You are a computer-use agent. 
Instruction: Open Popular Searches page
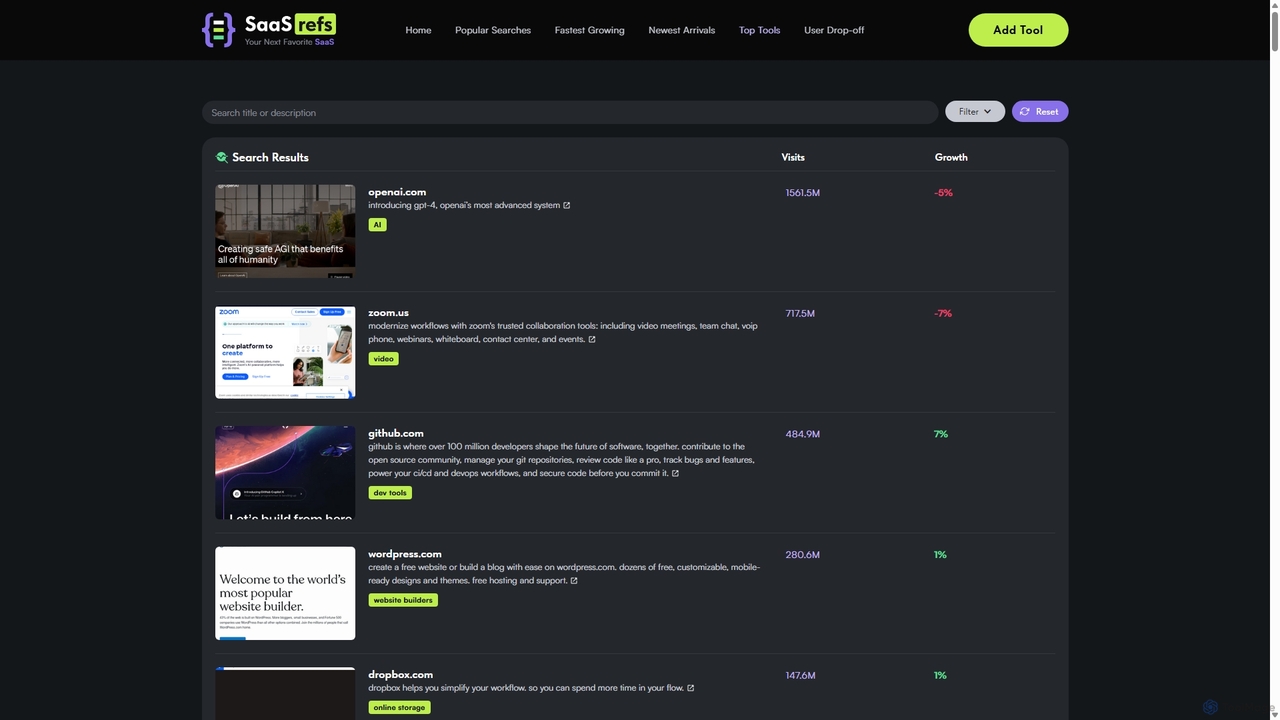493,30
